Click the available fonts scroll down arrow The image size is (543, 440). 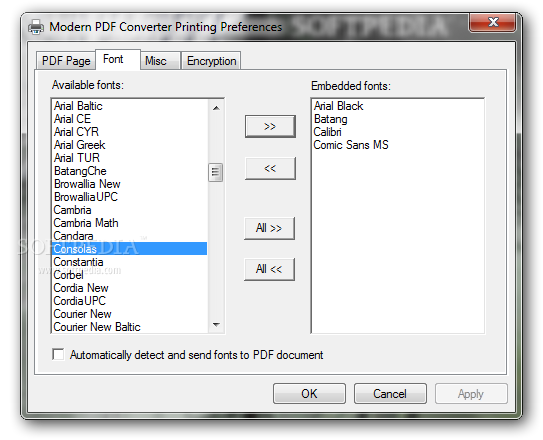coord(216,325)
